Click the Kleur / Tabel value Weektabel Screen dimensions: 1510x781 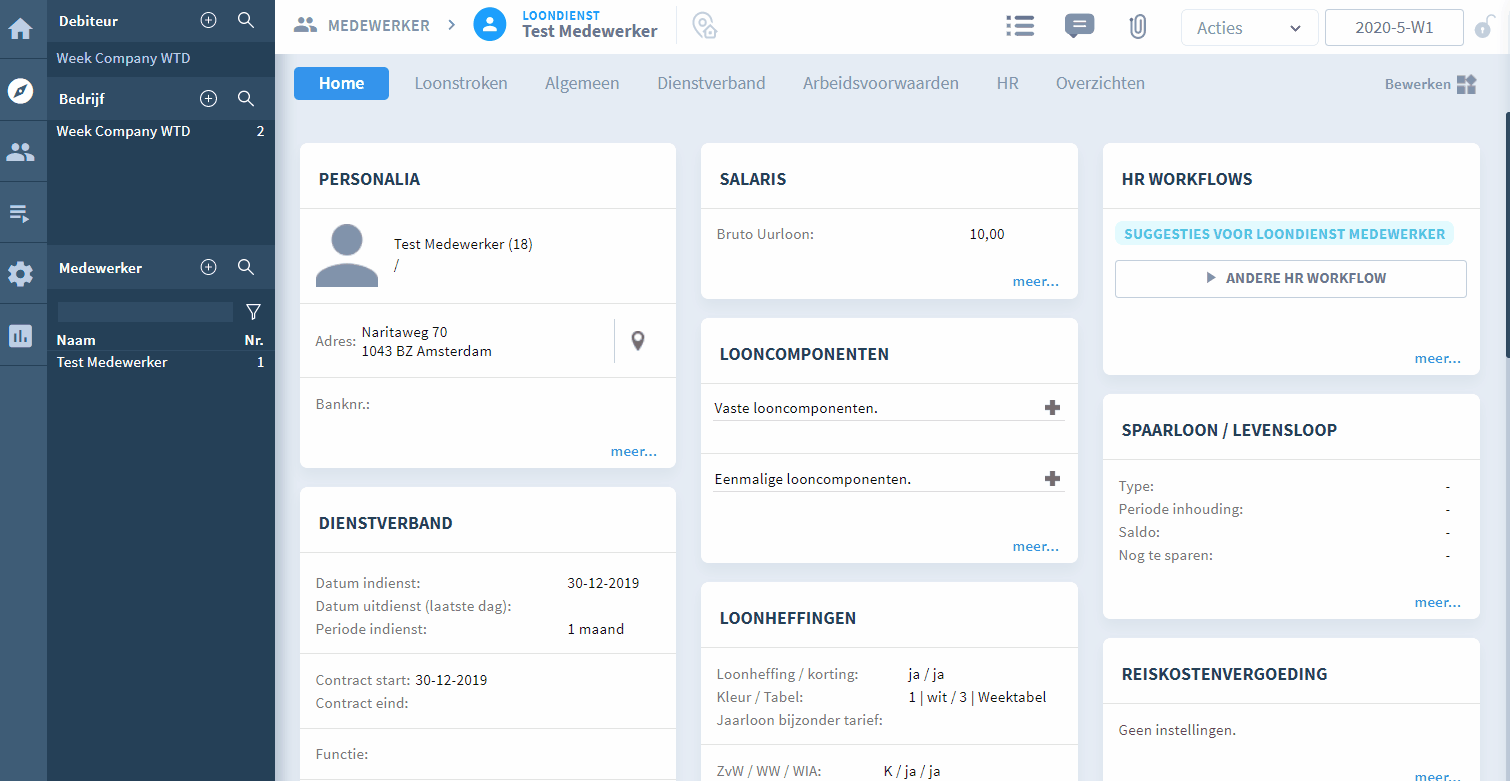tap(1012, 697)
